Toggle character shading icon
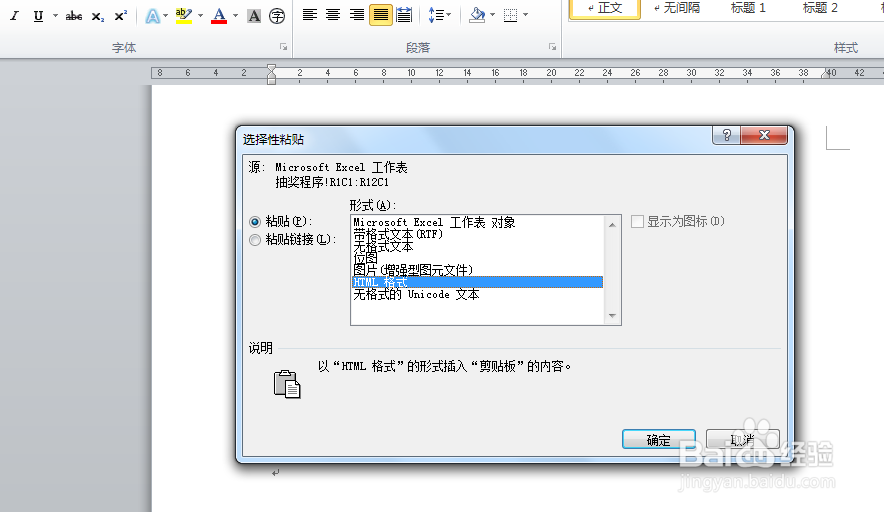884x512 pixels. [x=254, y=16]
